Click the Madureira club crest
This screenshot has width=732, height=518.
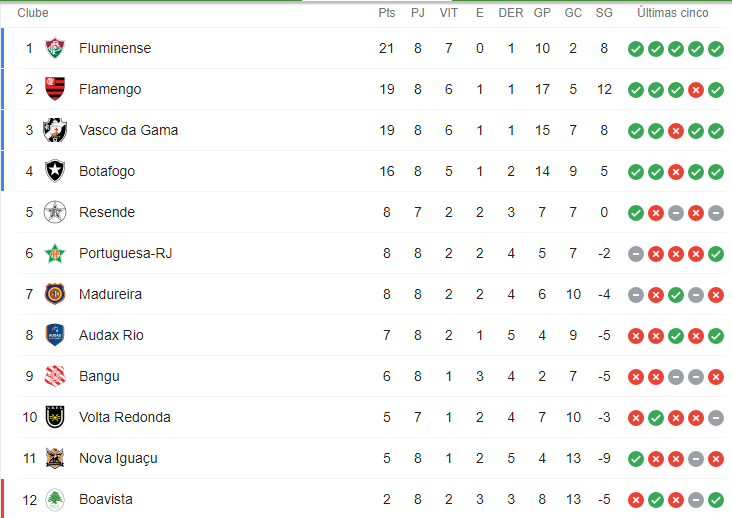(x=55, y=294)
